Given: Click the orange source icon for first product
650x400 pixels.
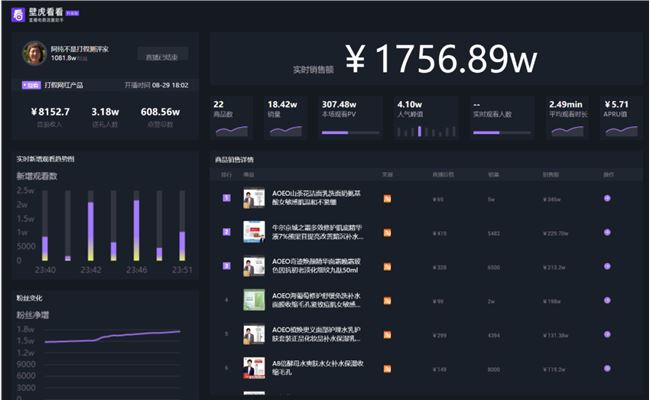Looking at the screenshot, I should point(388,199).
